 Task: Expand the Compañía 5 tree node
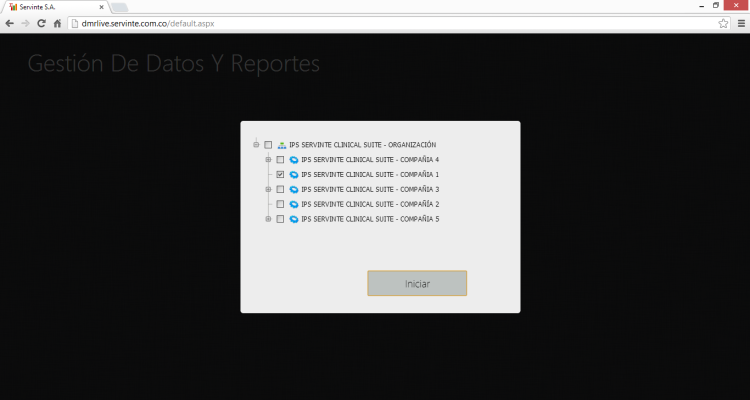268,219
